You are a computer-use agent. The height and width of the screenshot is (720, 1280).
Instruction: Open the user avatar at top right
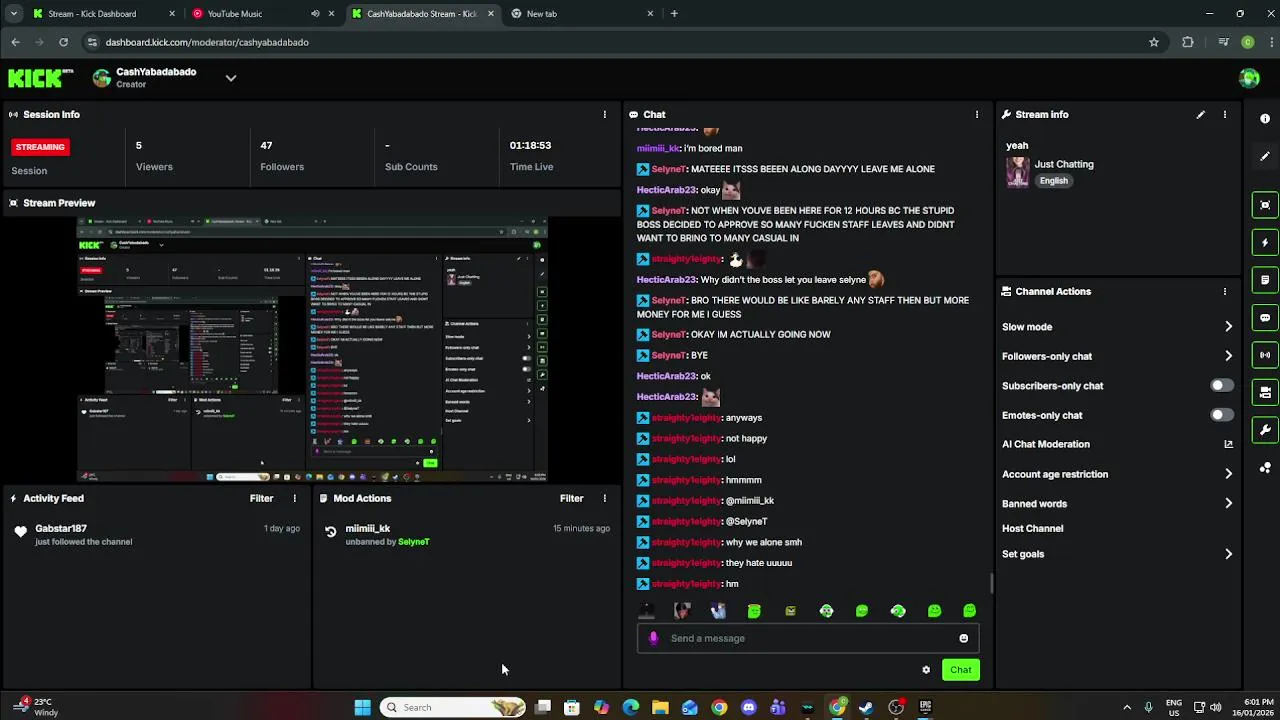tap(1249, 78)
